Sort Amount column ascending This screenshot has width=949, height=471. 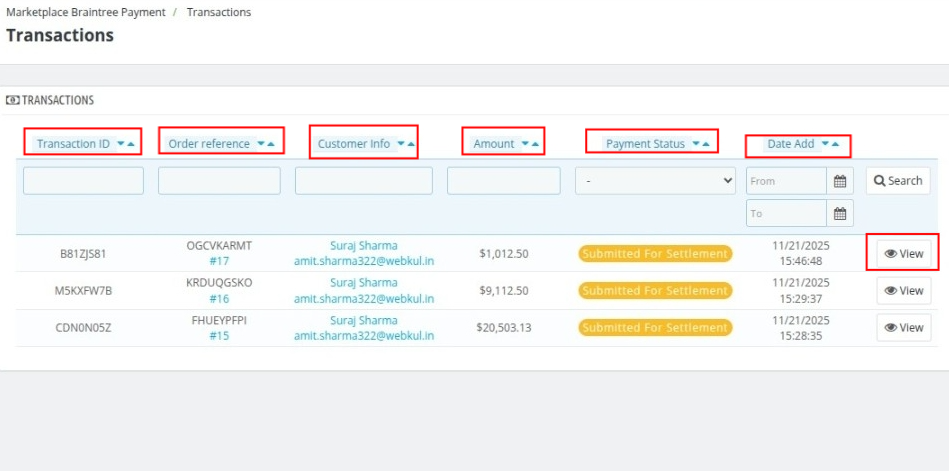tap(535, 144)
